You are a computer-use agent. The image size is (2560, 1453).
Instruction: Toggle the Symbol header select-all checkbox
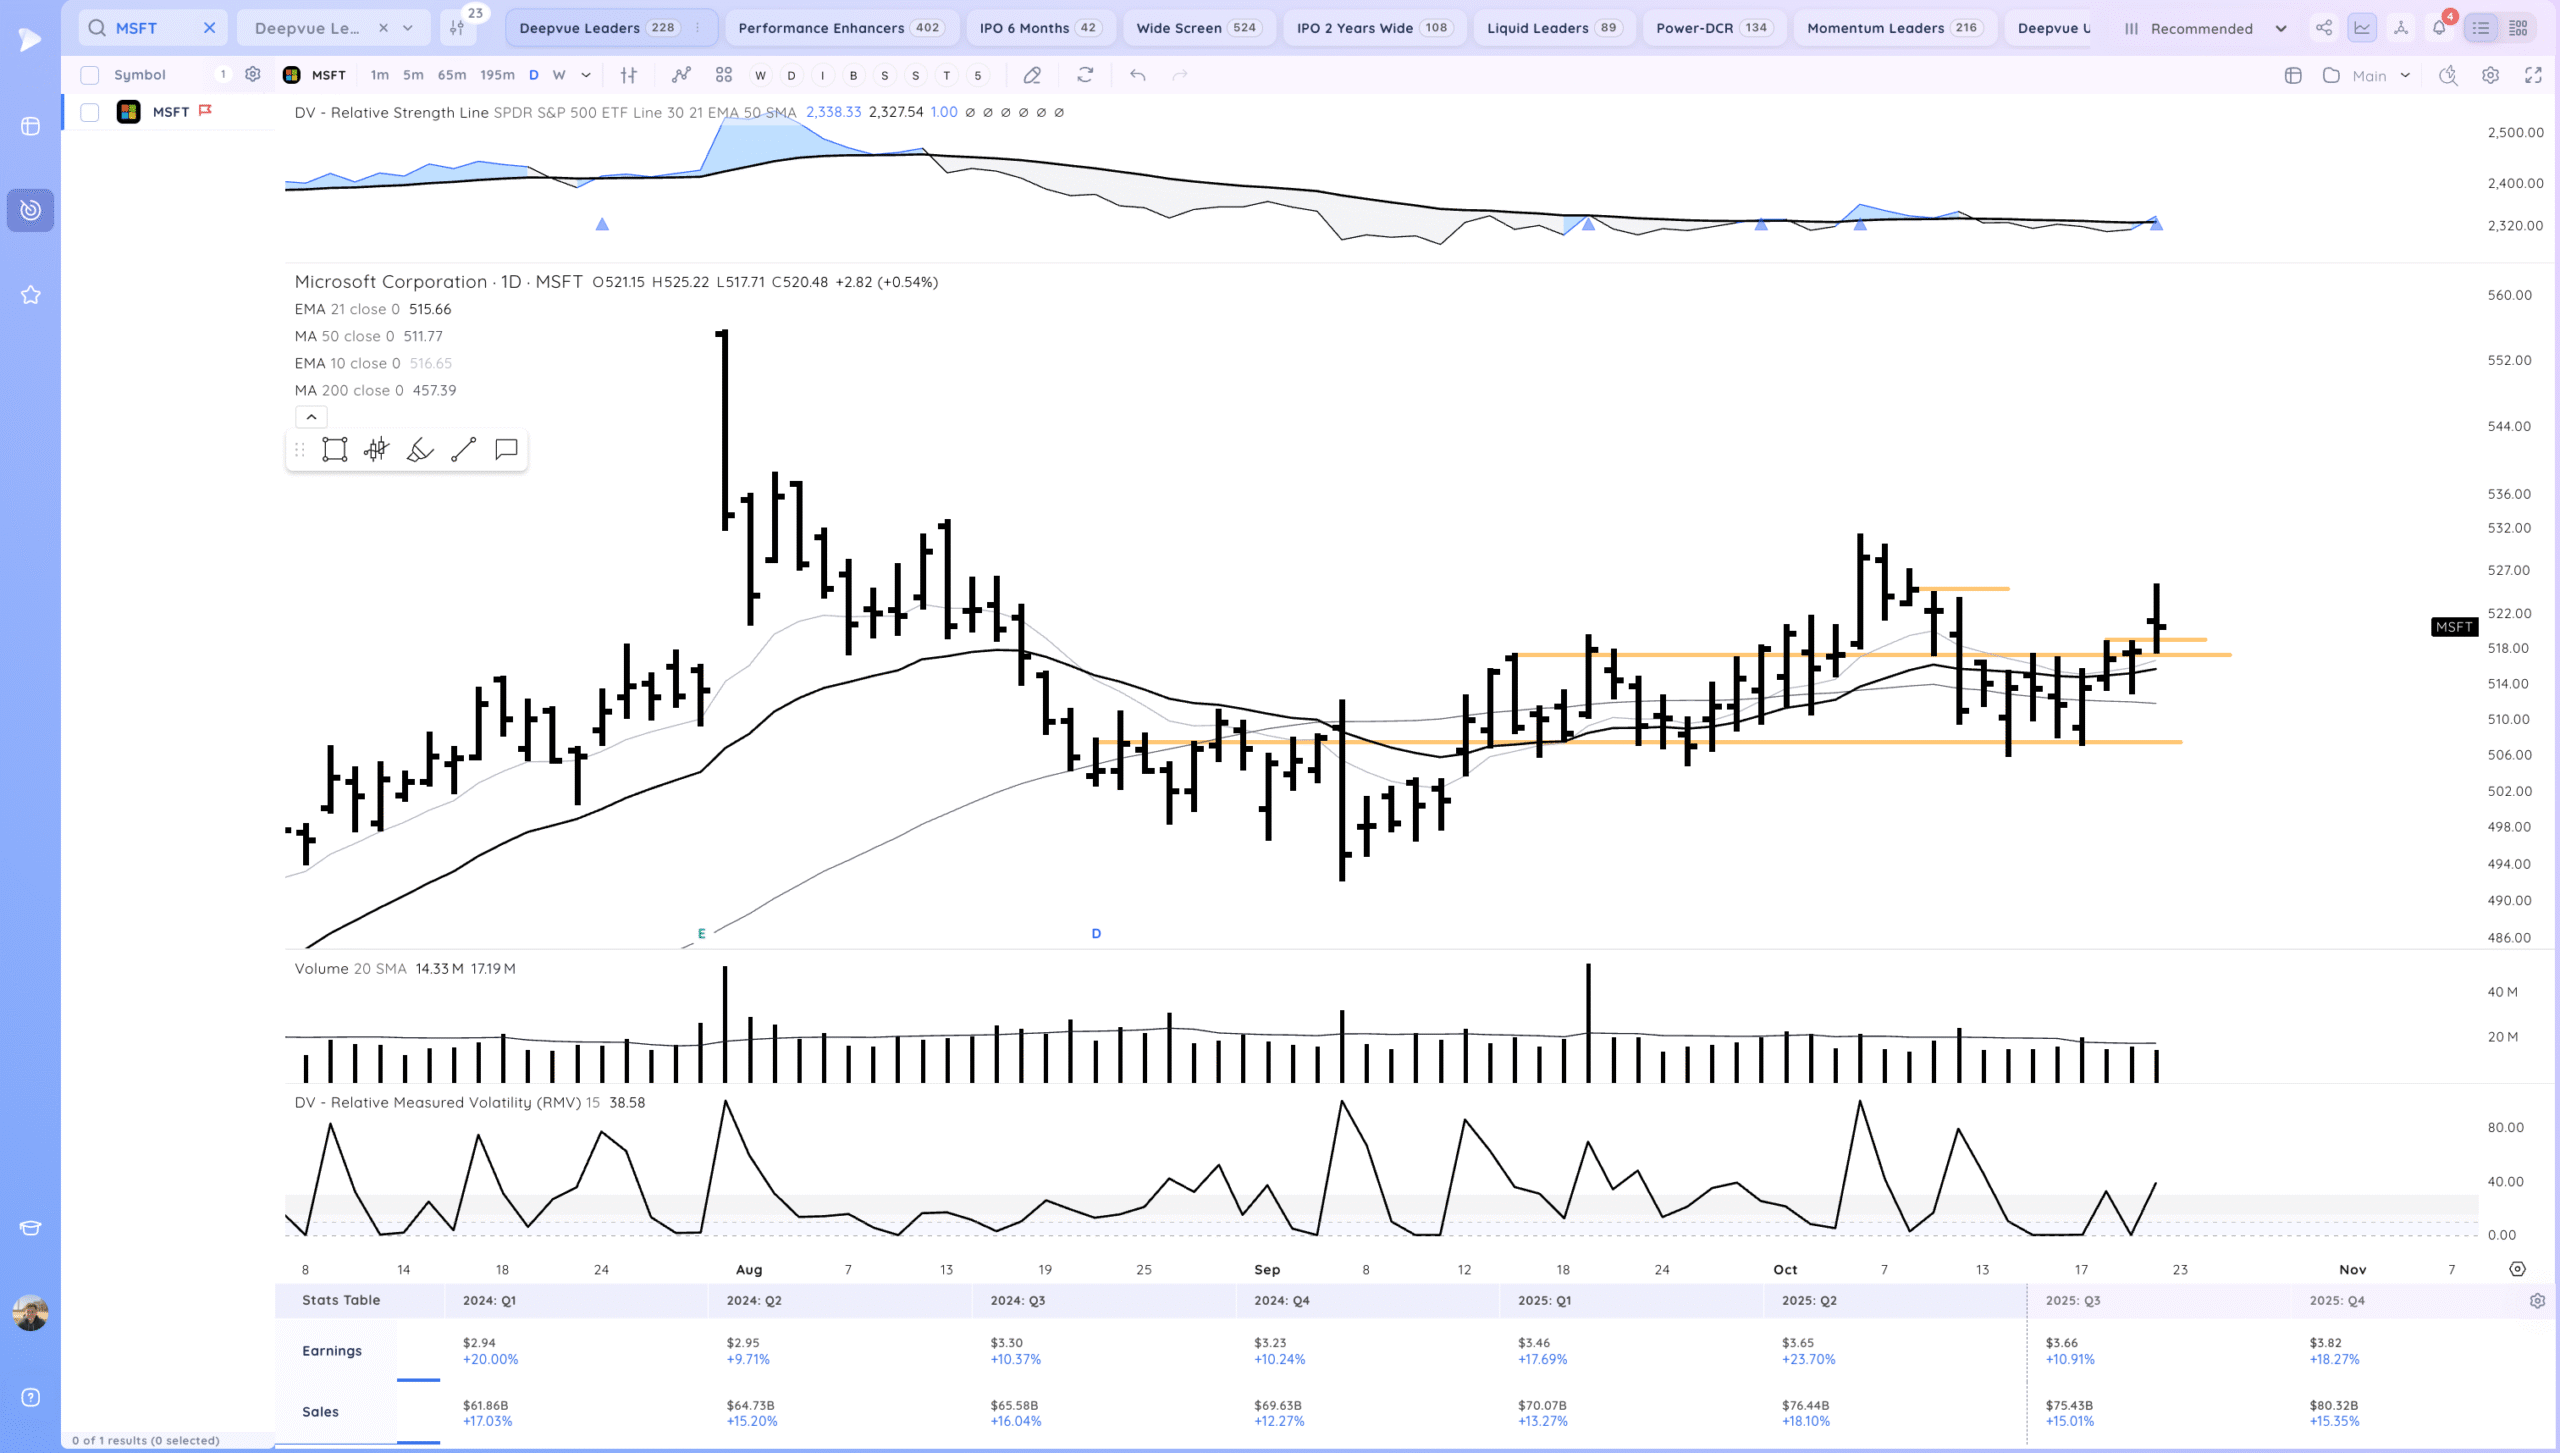[x=90, y=75]
